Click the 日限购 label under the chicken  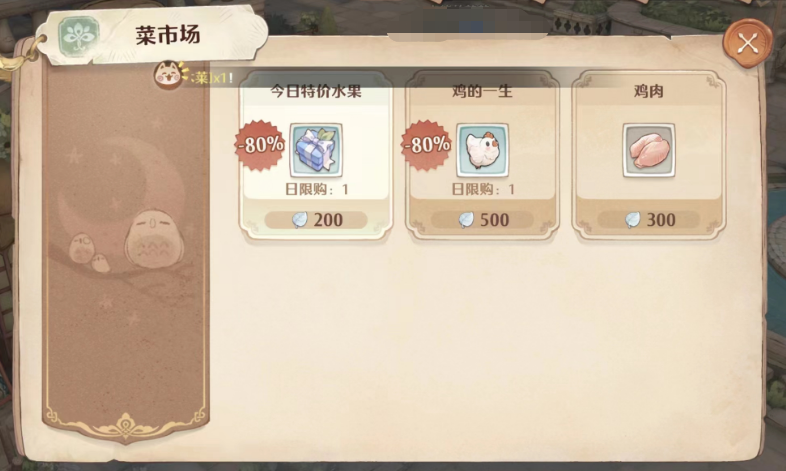pos(483,189)
